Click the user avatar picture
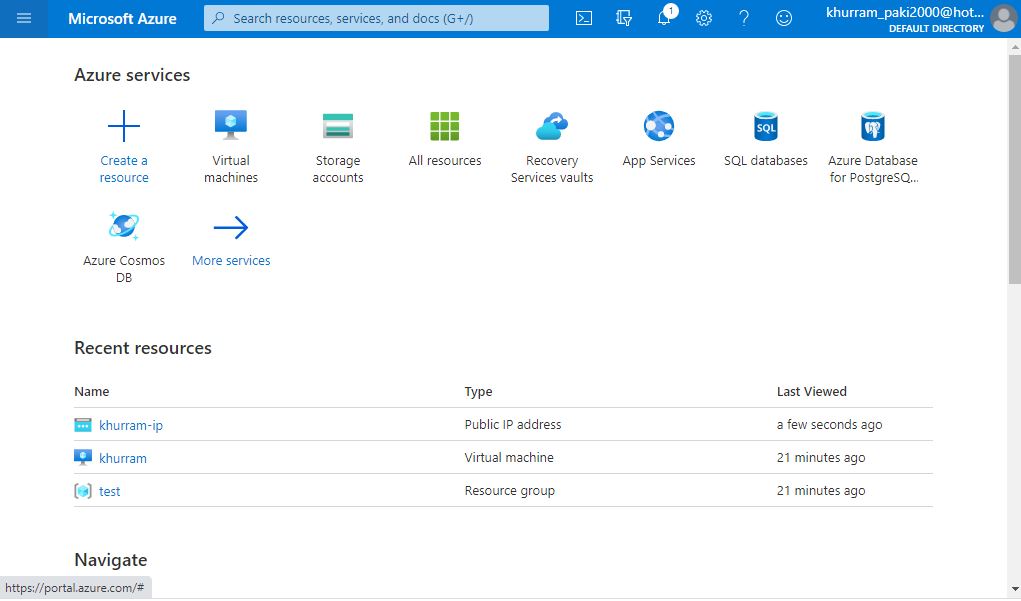The height and width of the screenshot is (601, 1021). 1003,18
